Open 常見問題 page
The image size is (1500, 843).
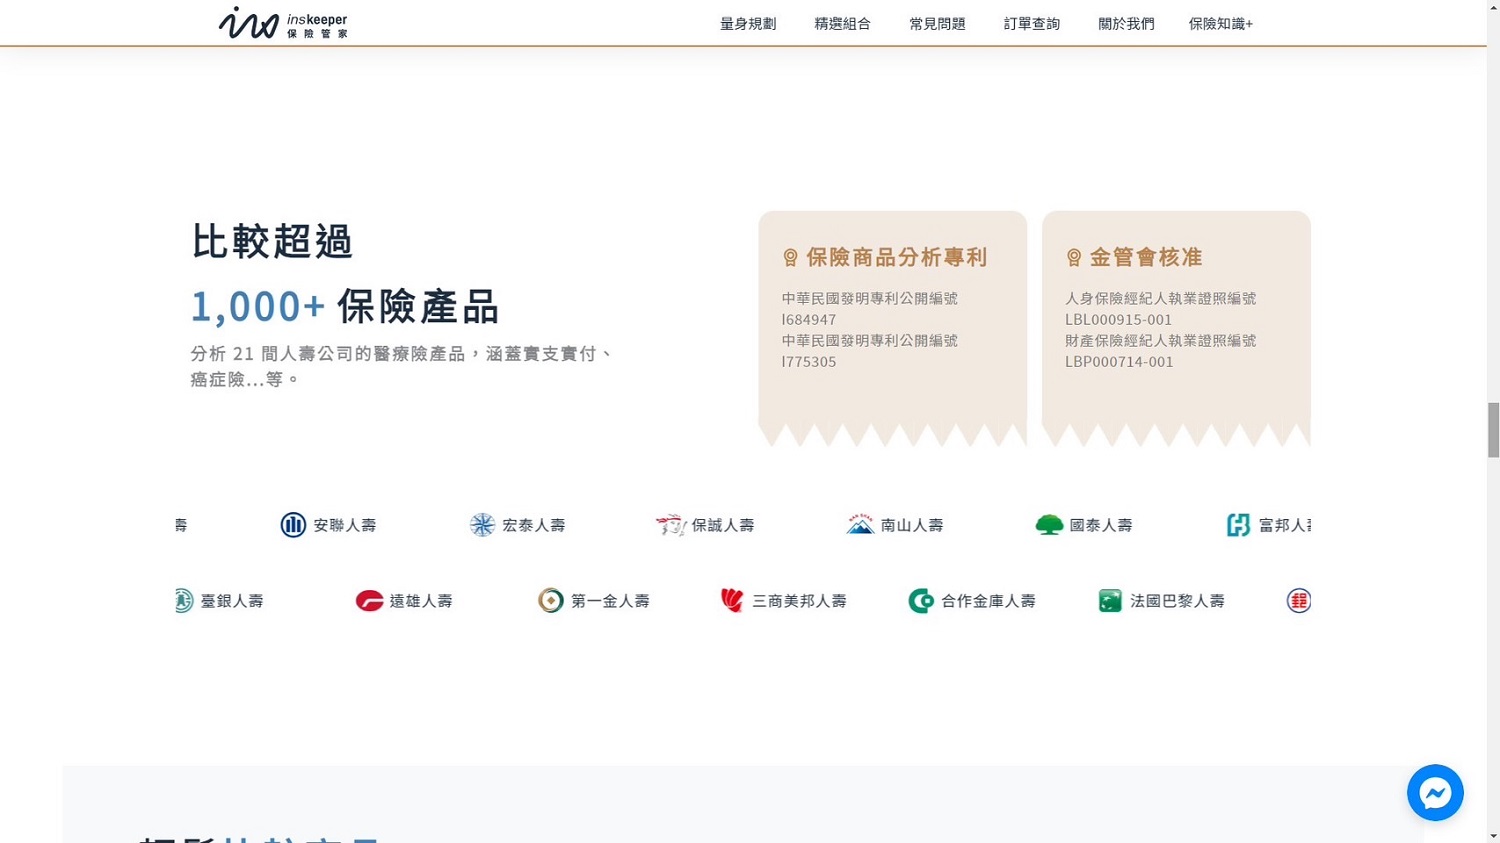click(x=937, y=24)
